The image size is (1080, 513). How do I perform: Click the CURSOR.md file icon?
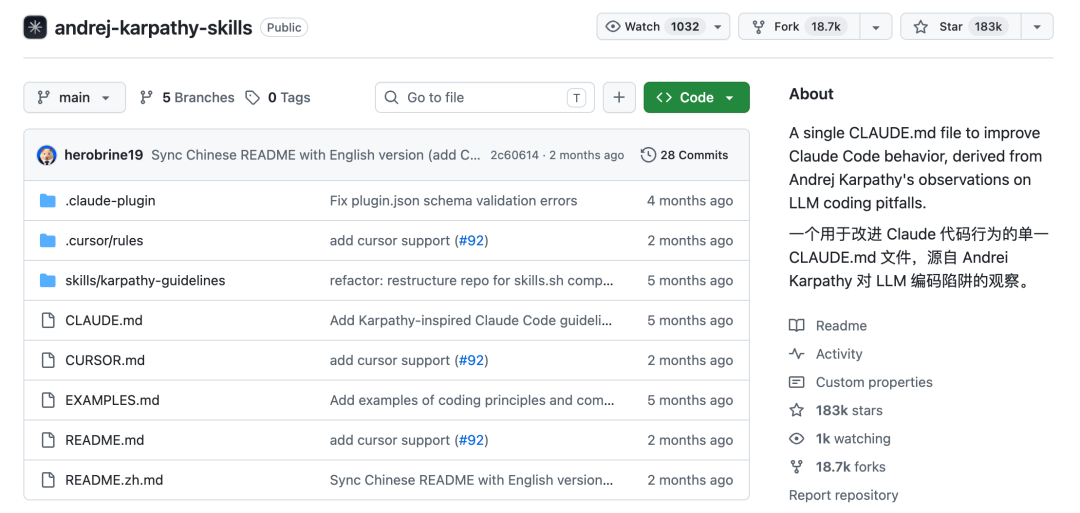click(48, 361)
